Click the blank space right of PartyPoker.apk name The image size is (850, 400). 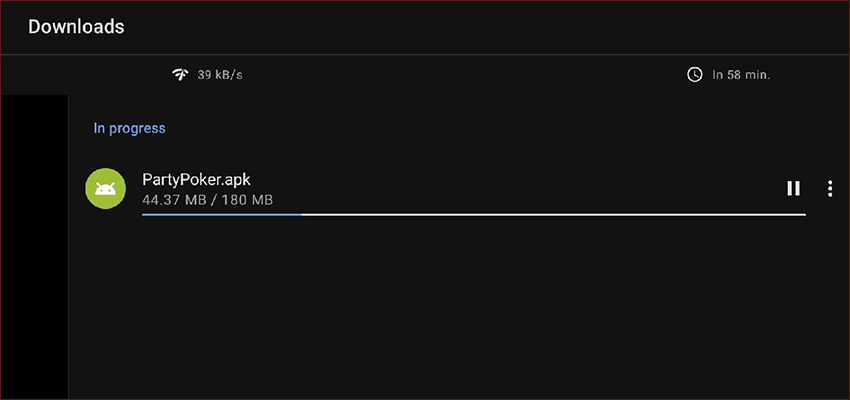[x=515, y=179]
